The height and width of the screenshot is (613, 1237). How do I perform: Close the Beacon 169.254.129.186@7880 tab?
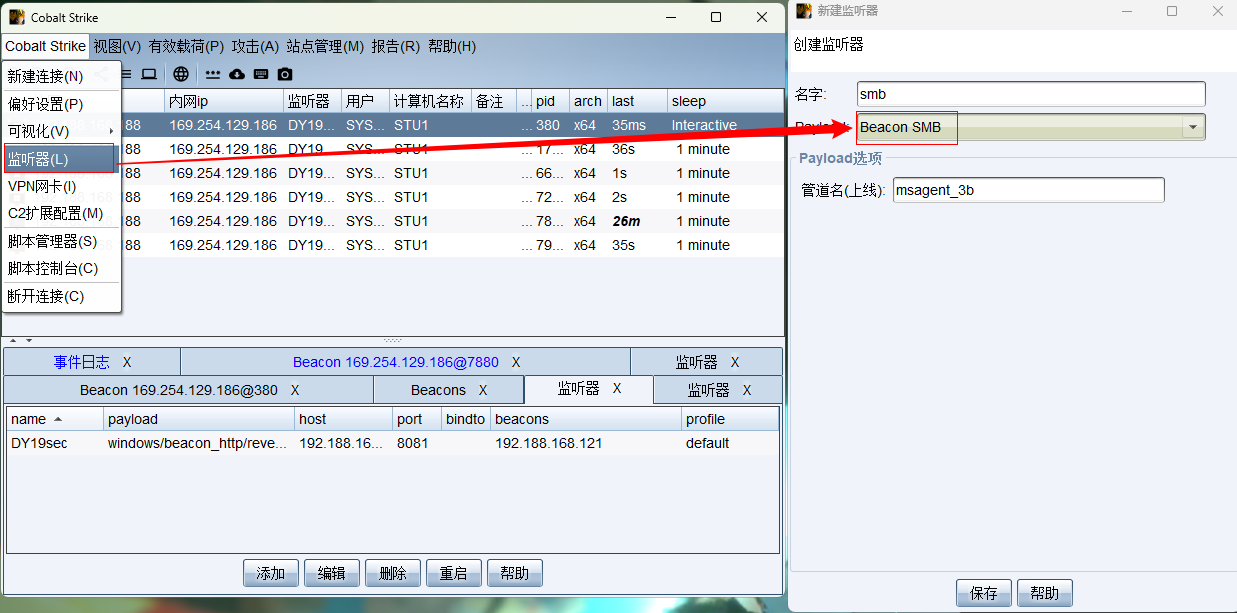pyautogui.click(x=516, y=362)
